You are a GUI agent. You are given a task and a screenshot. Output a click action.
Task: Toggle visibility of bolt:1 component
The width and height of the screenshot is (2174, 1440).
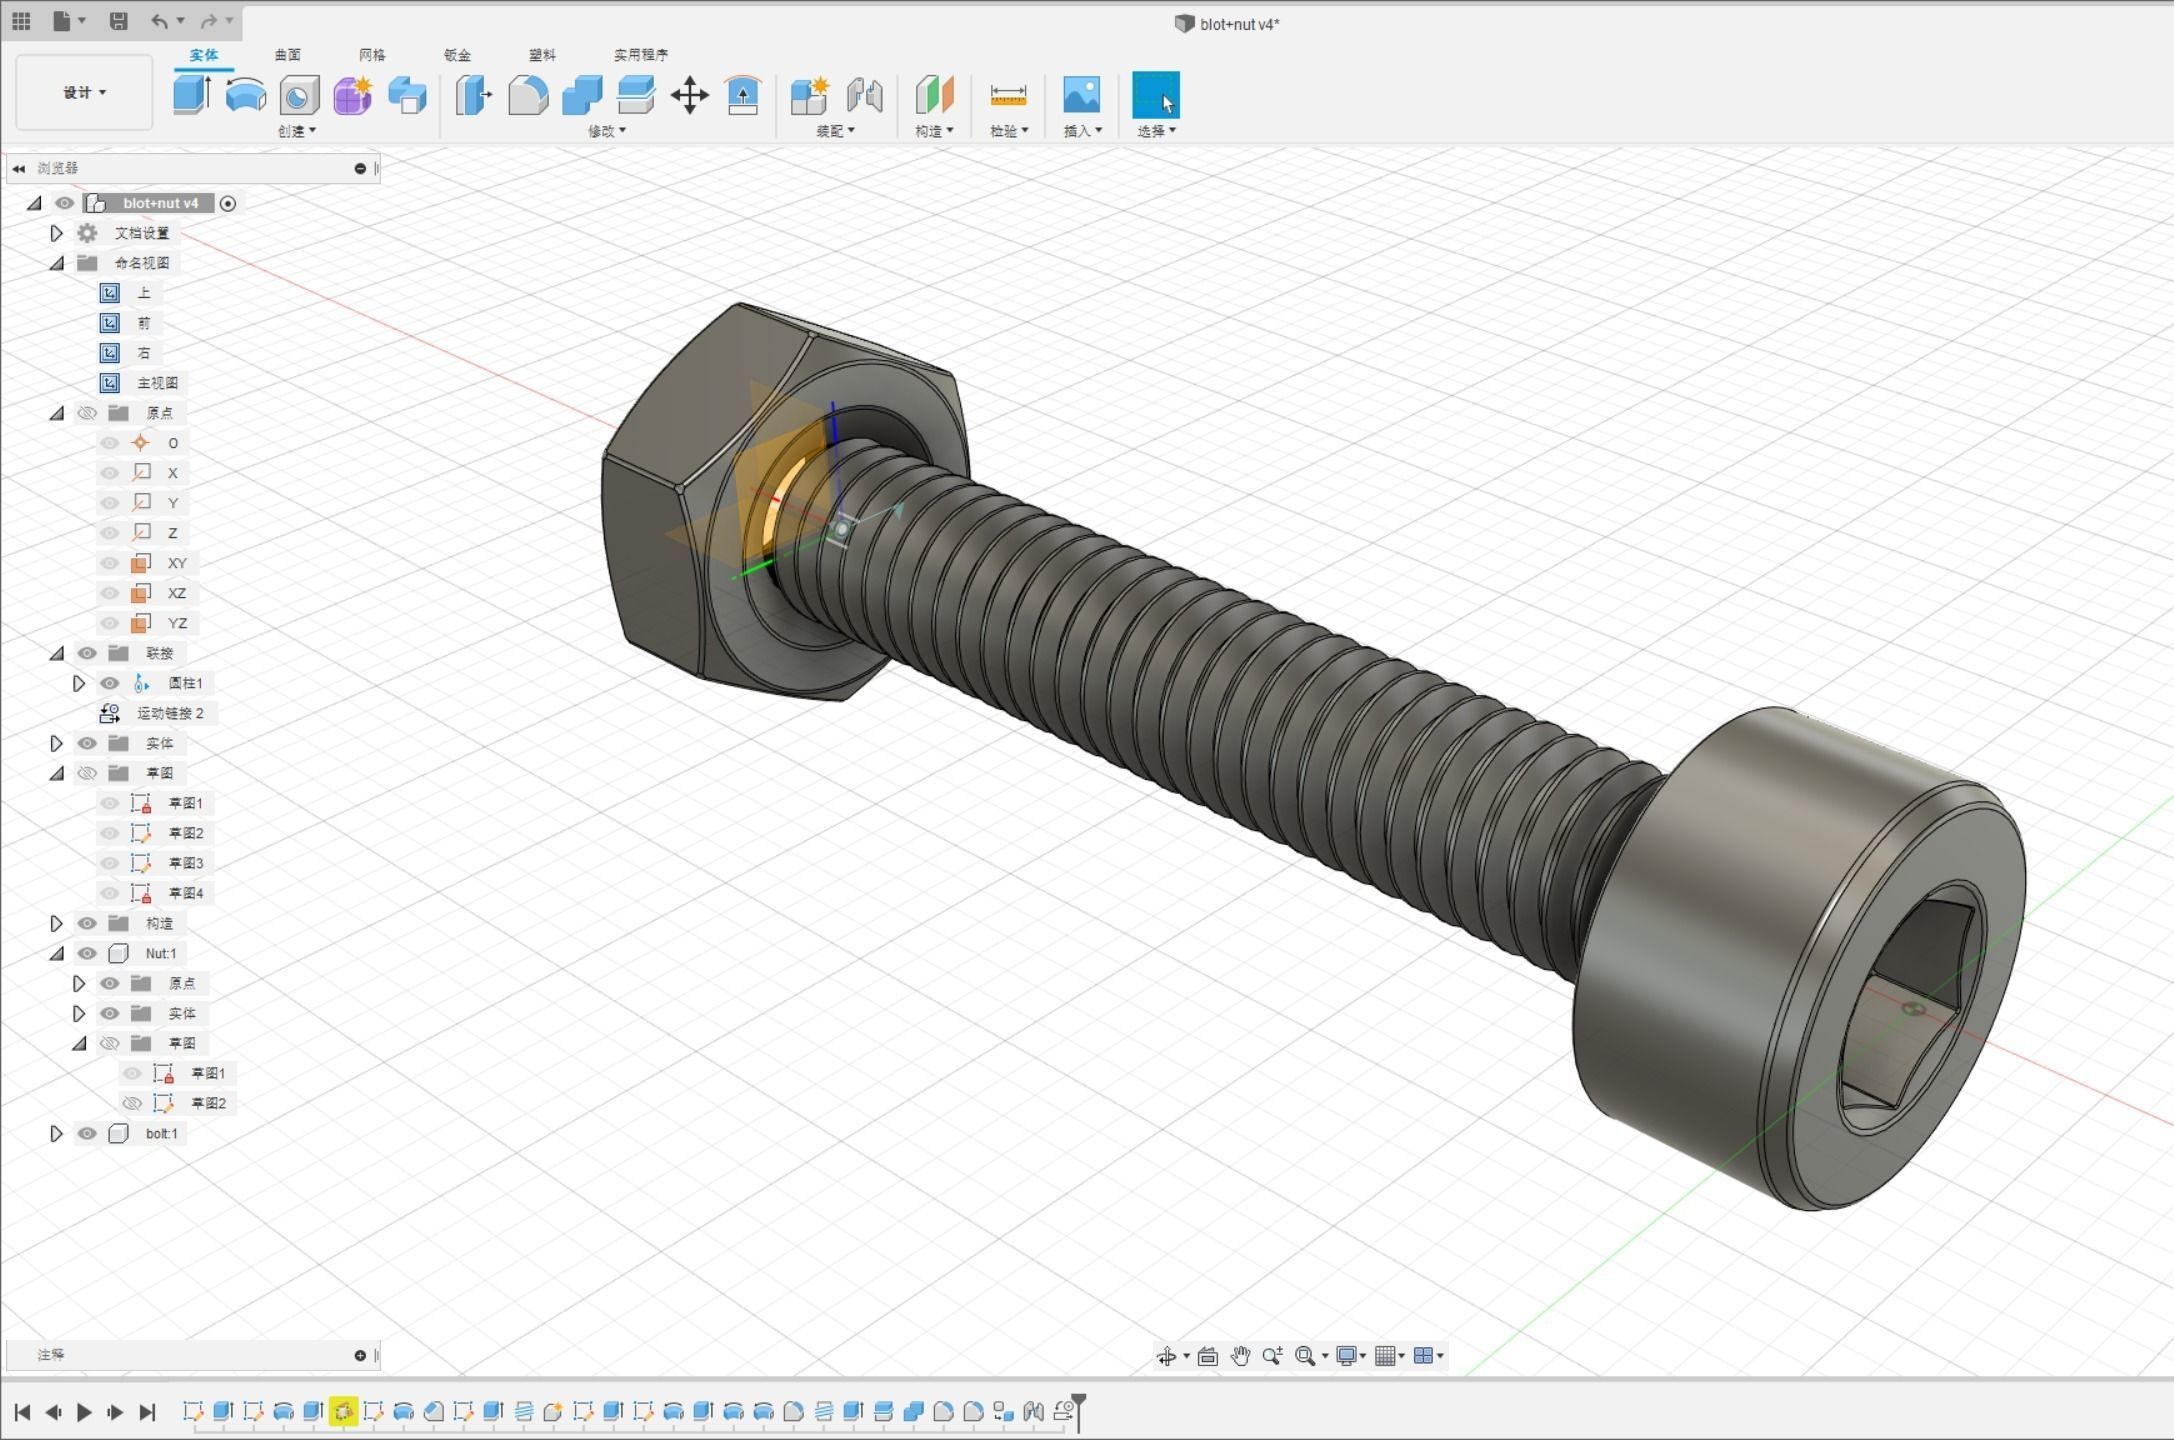[88, 1133]
